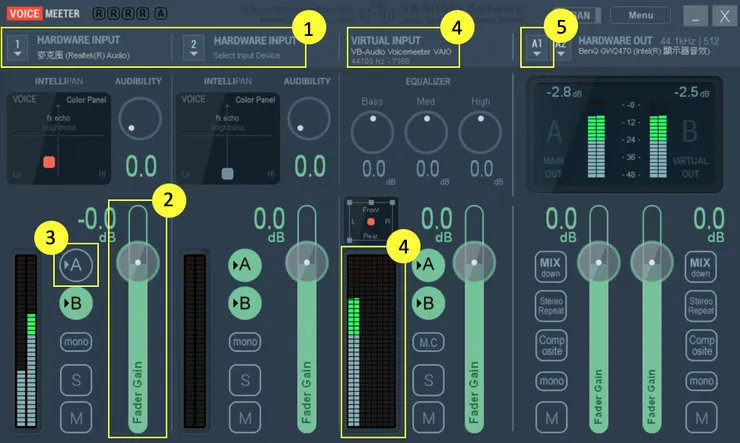Solo the Hardware Input 2 strip
Viewport: 740px width, 443px height.
tap(244, 380)
